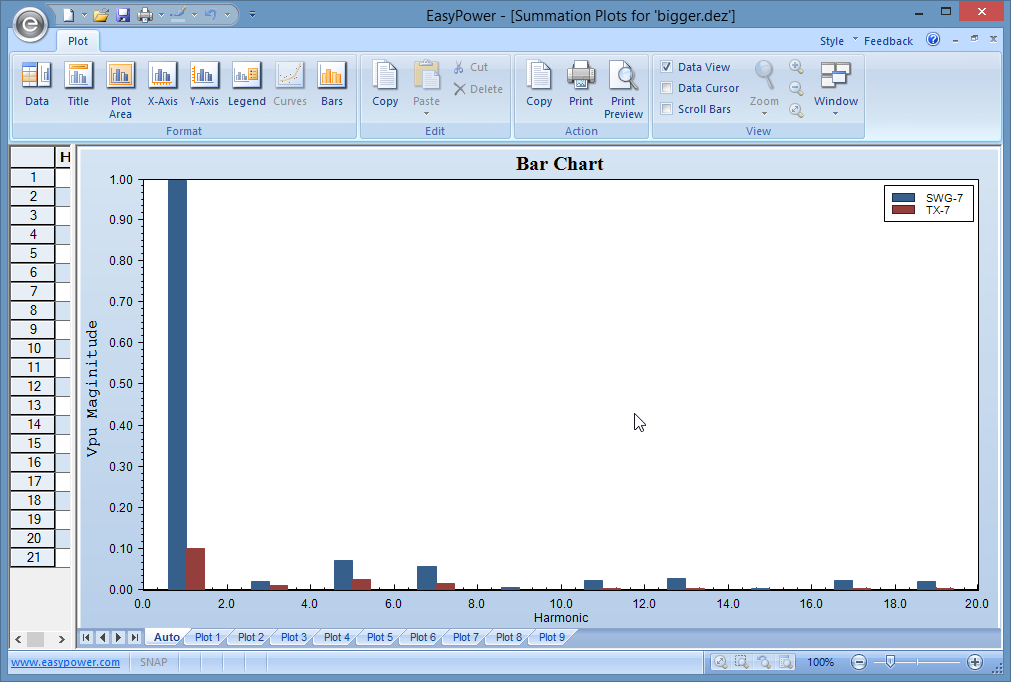Adjust the zoom slider handle
1011x682 pixels.
click(889, 662)
